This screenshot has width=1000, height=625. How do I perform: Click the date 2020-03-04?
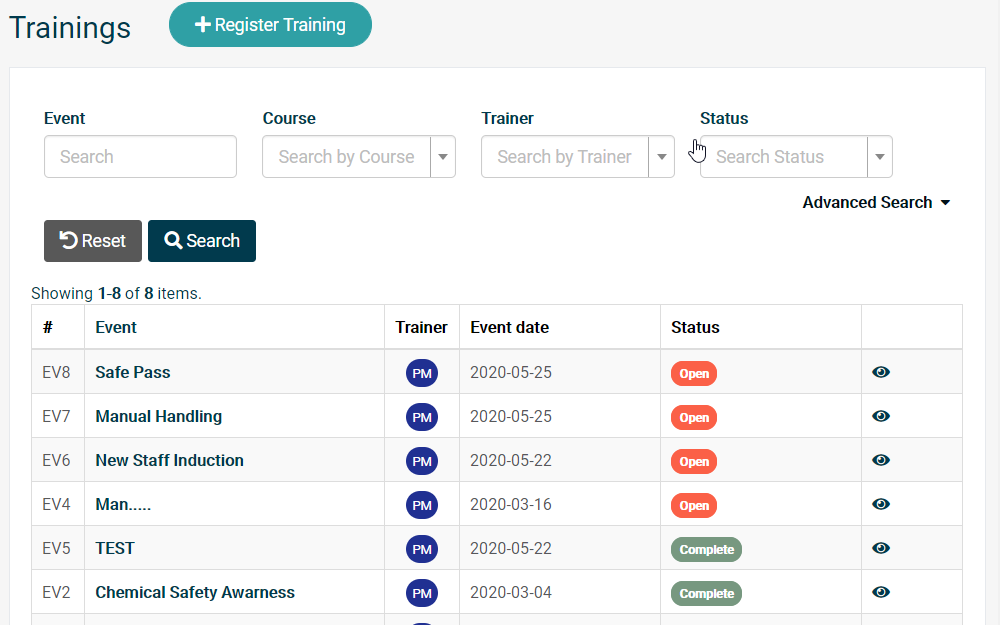(x=511, y=592)
